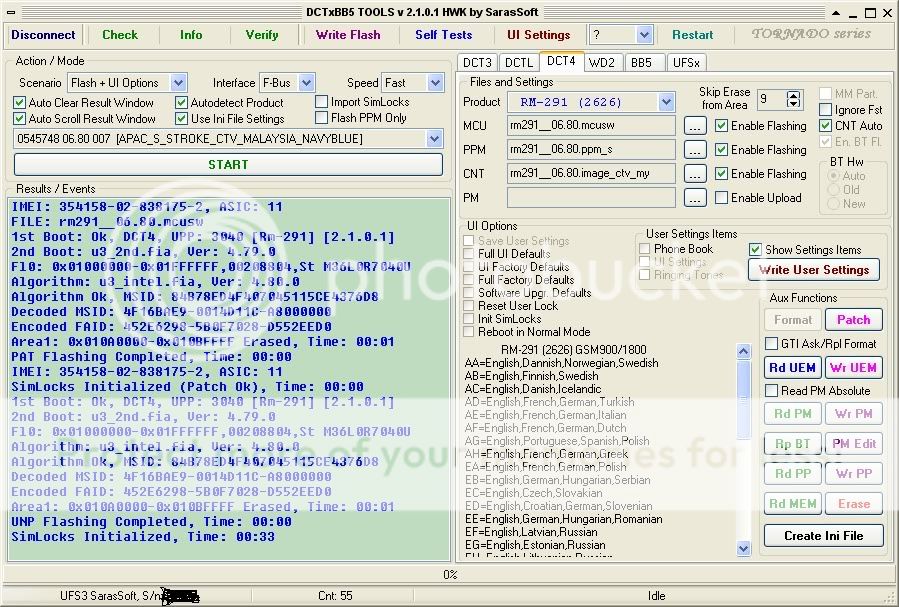Select the AA=English,Dannish,Norwegian,Swedish row

click(x=561, y=363)
